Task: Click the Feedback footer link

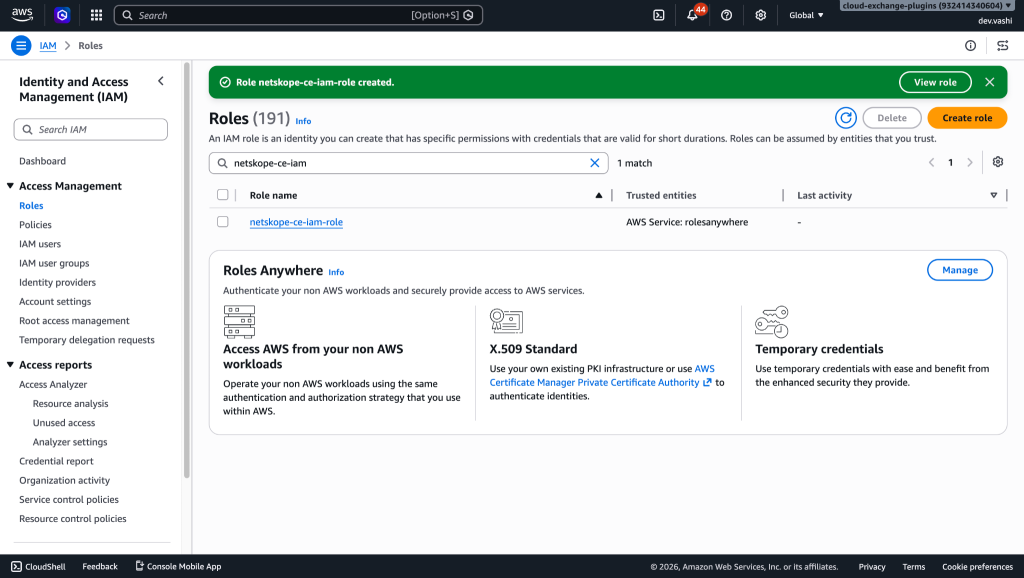Action: pyautogui.click(x=100, y=566)
